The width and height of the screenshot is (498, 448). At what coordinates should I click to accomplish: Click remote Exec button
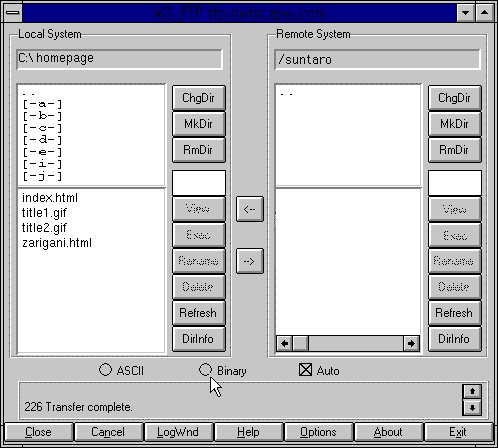(455, 235)
